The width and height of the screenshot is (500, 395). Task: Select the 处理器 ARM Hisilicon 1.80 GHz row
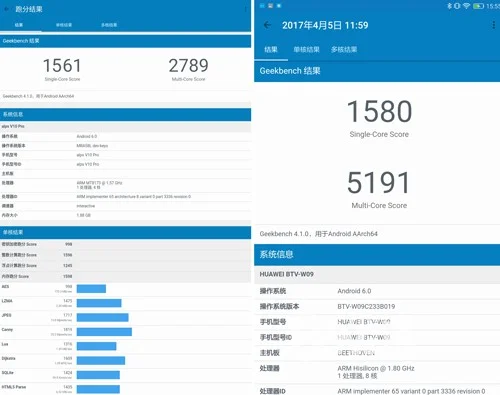[x=377, y=372]
